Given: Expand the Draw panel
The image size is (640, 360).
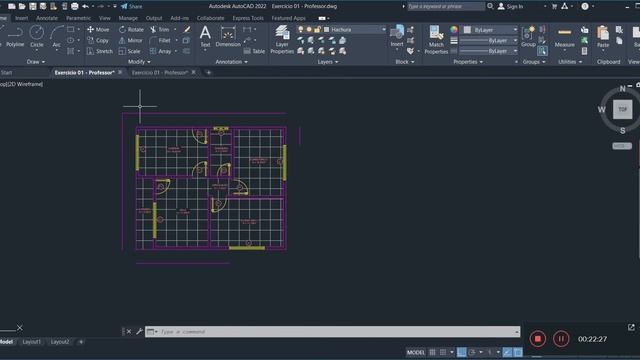Looking at the screenshot, I should 36,62.
